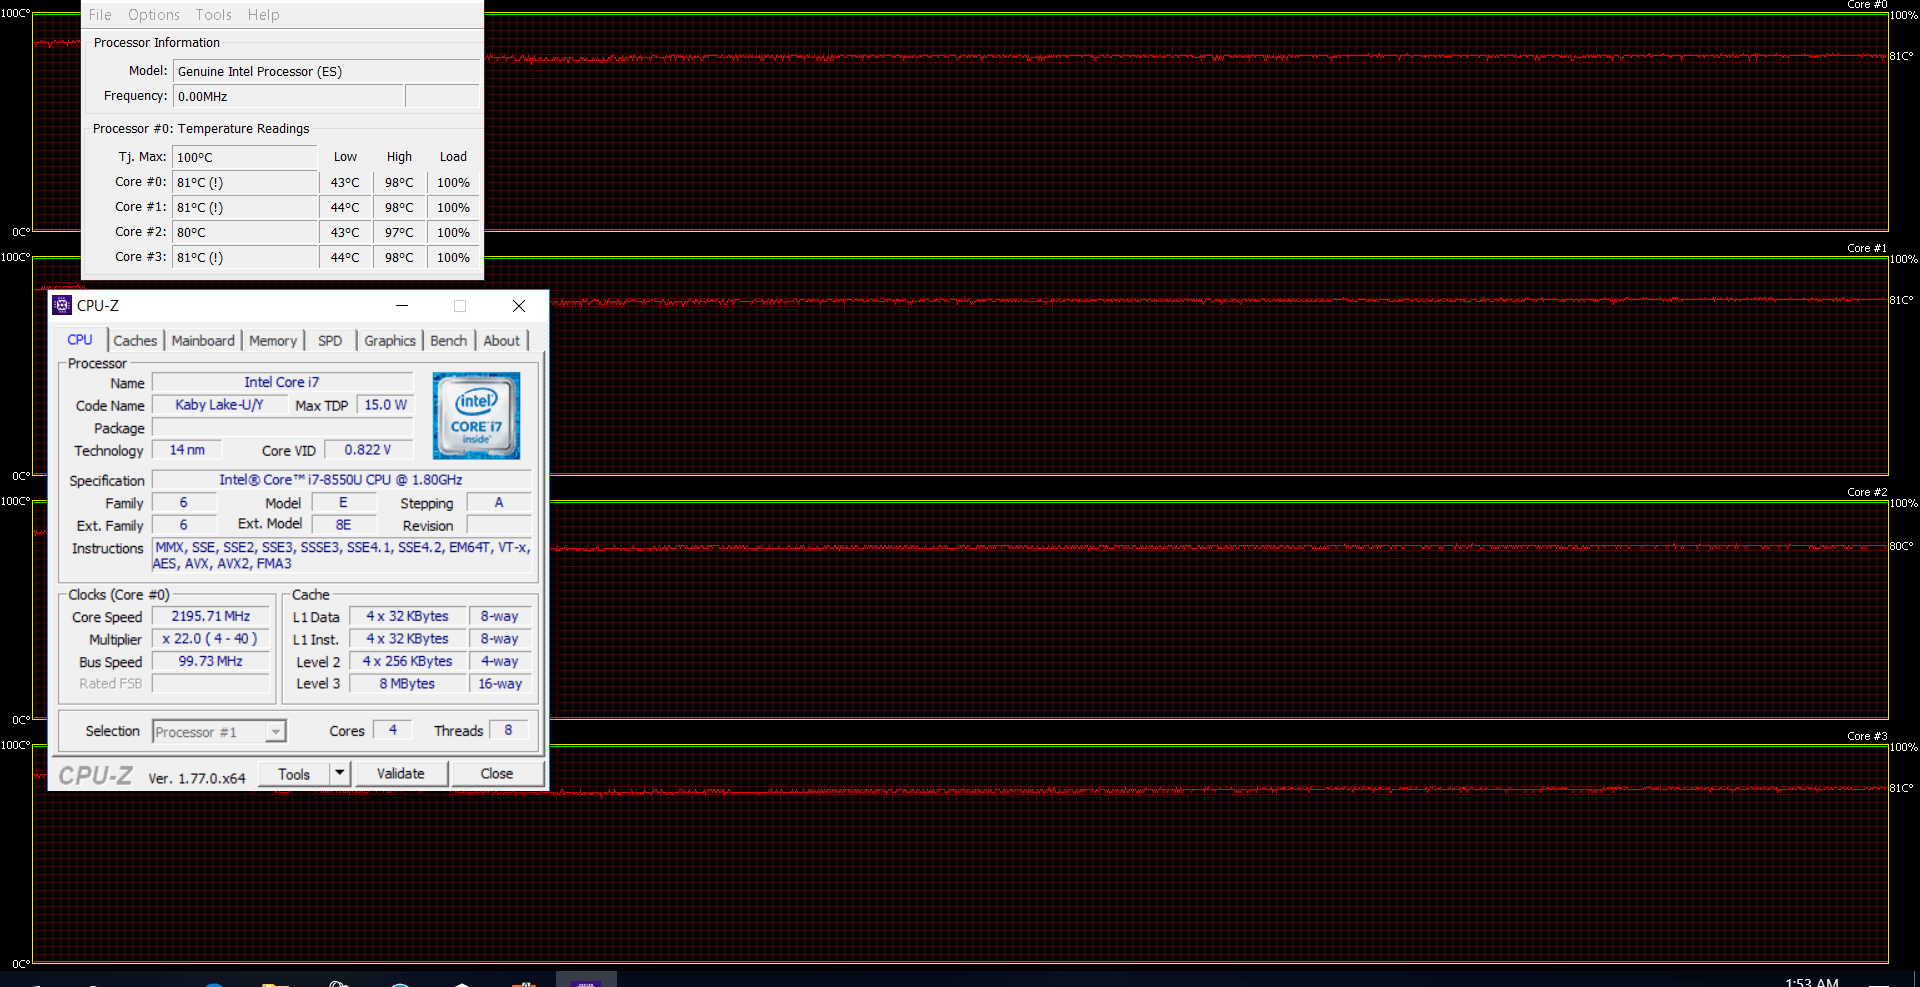Click the CPU-Z title bar app icon
The width and height of the screenshot is (1920, 987).
(x=62, y=306)
